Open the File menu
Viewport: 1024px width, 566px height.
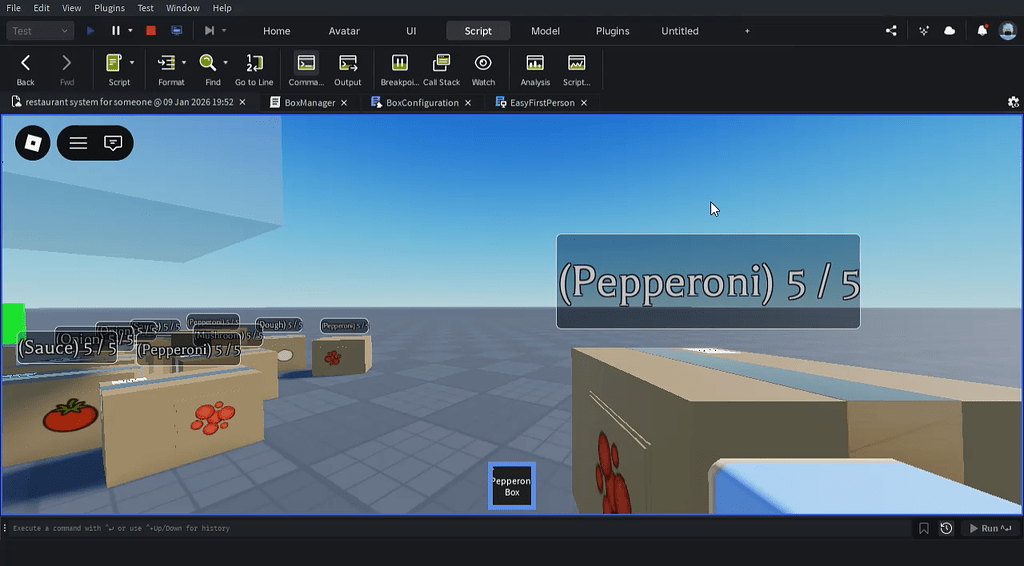[13, 8]
